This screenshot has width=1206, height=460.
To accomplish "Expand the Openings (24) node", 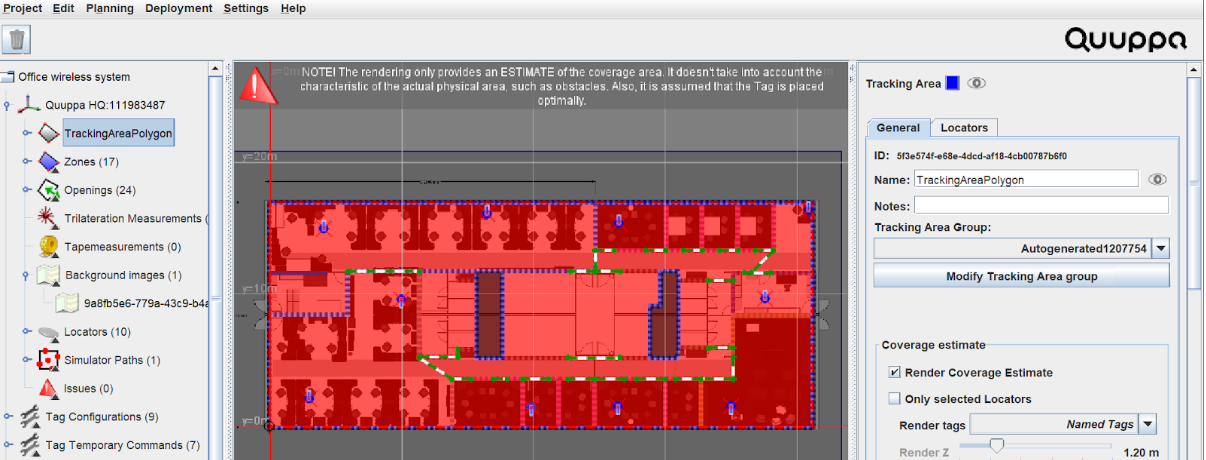I will point(27,189).
